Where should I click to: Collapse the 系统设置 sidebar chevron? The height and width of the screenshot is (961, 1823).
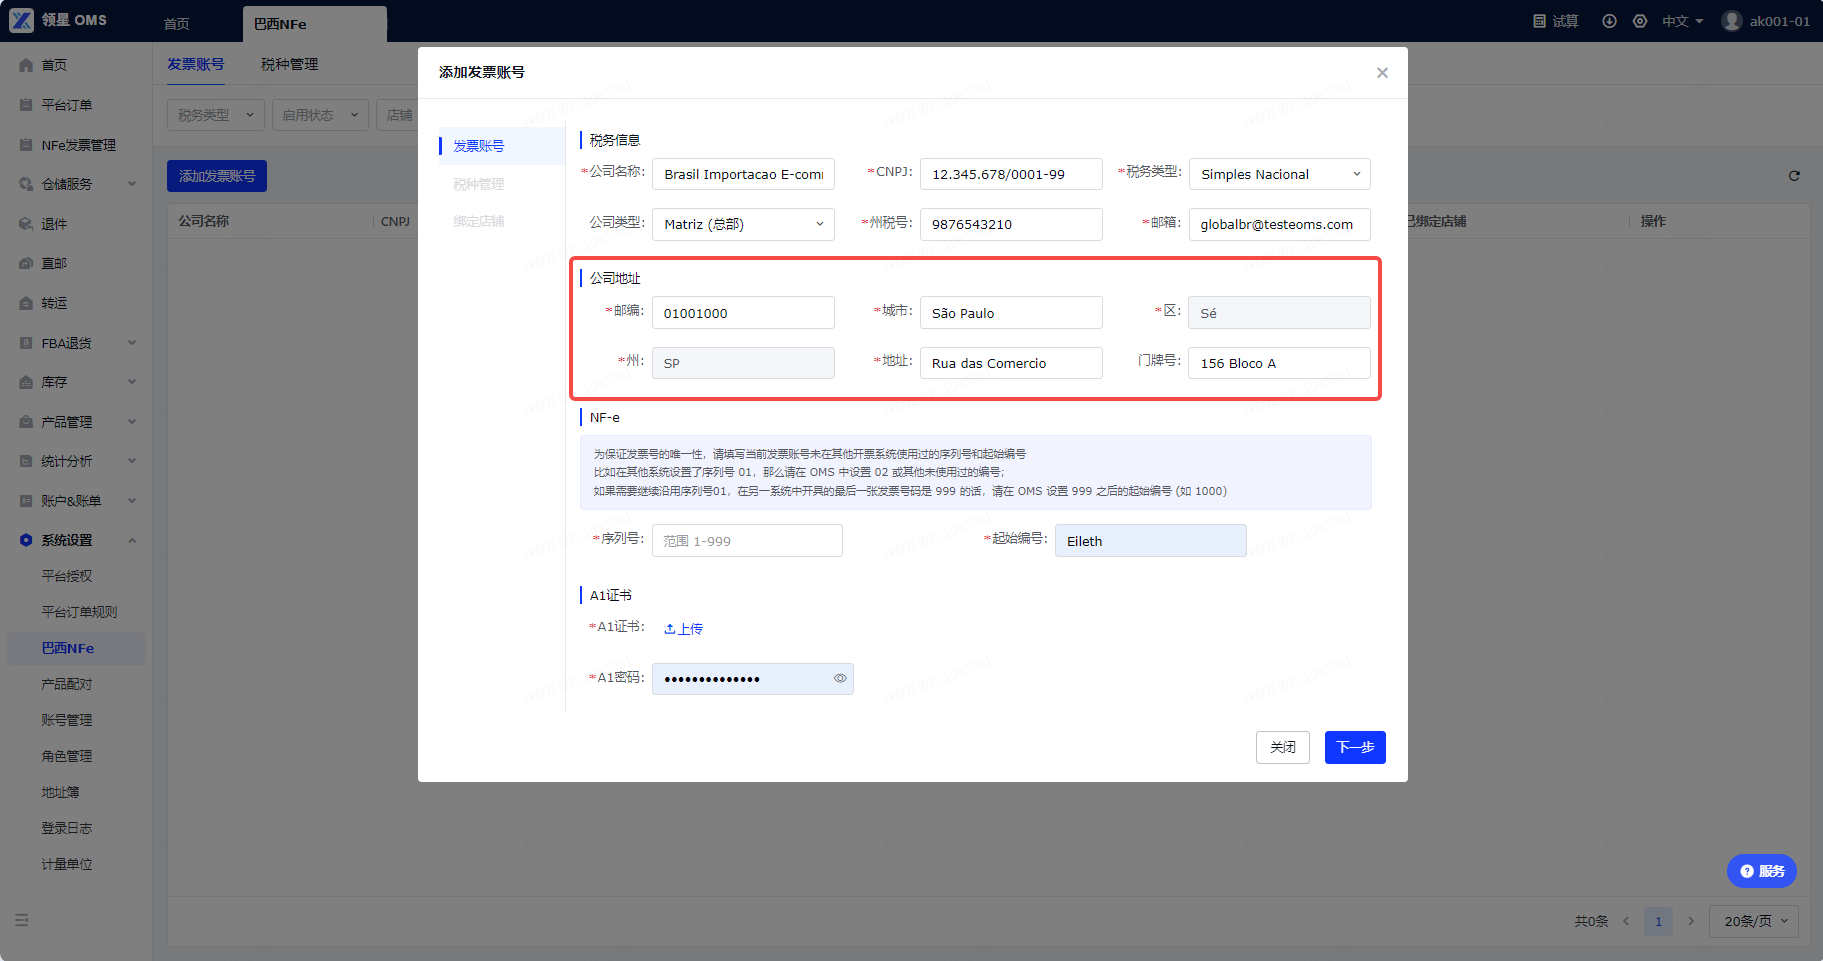132,540
